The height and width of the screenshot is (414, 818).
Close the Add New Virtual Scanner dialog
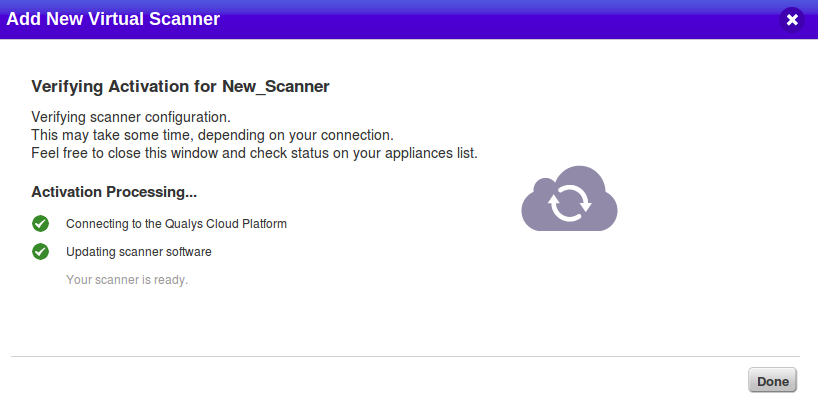point(792,20)
